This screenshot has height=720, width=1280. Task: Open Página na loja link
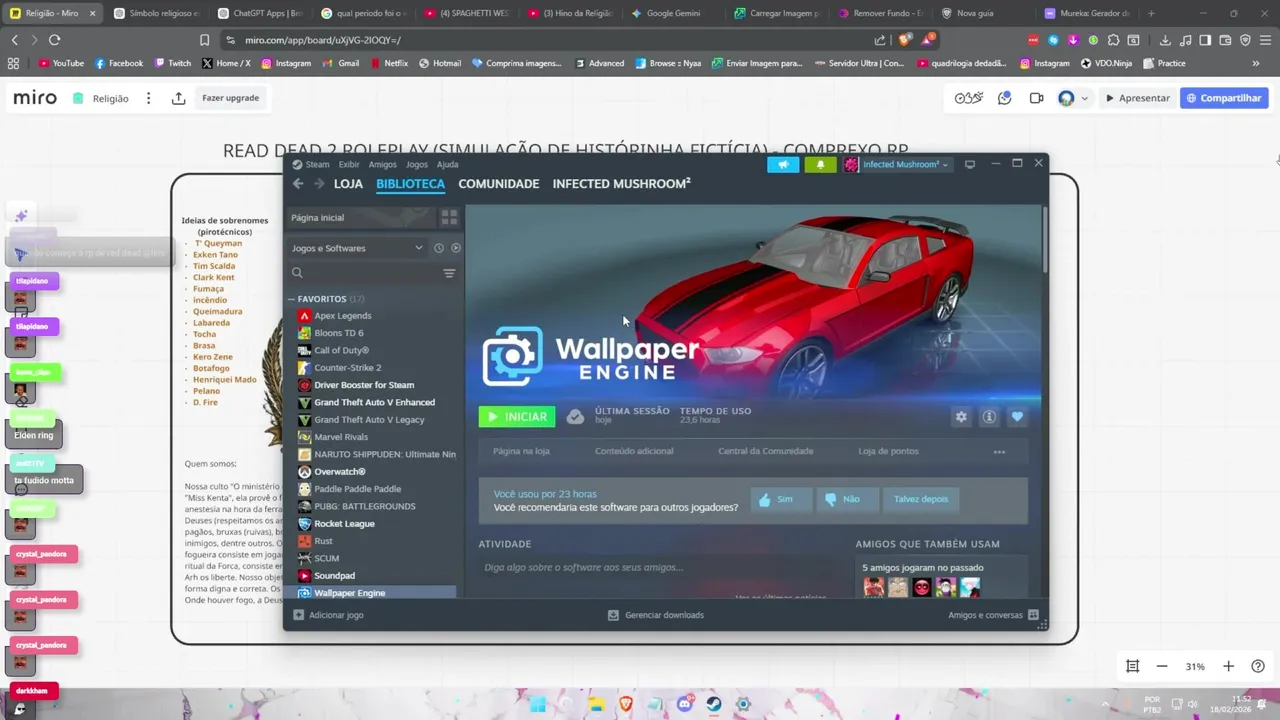coord(521,451)
